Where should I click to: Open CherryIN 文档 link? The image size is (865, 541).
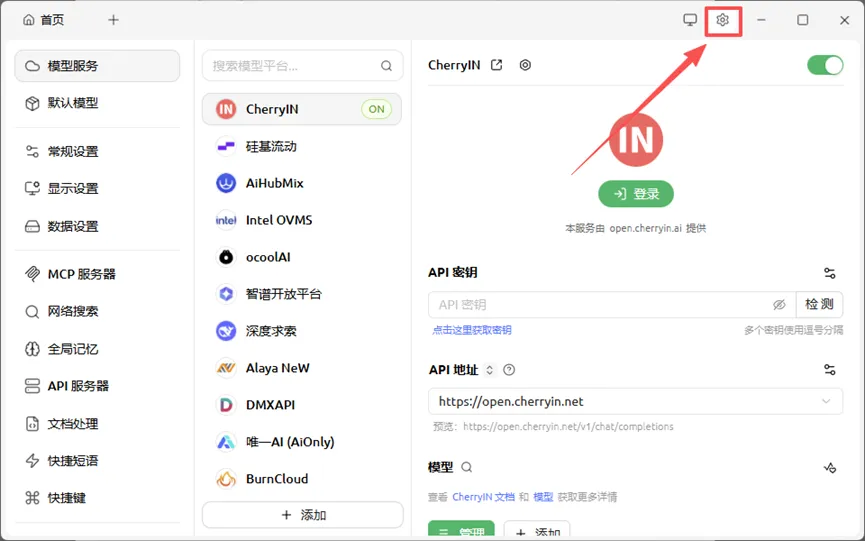point(483,497)
